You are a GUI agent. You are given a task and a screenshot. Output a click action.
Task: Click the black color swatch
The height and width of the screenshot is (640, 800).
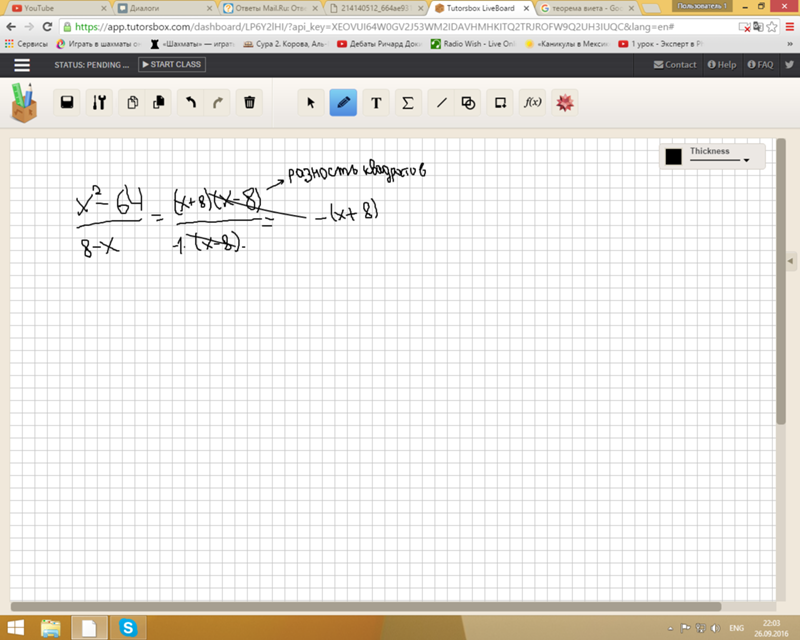coord(673,156)
